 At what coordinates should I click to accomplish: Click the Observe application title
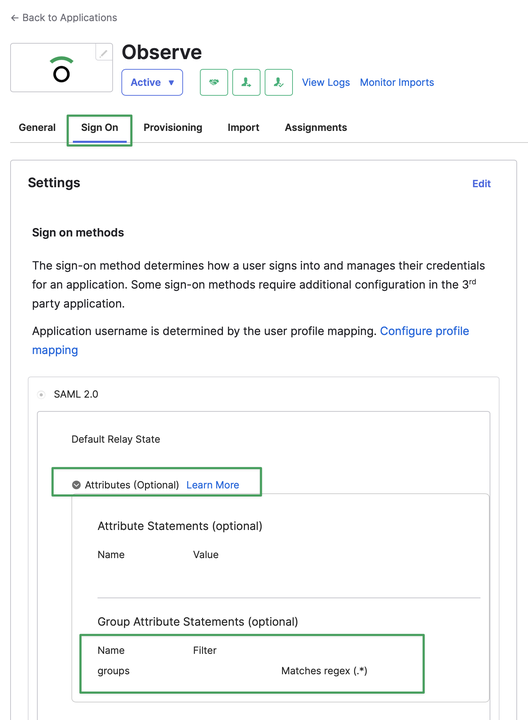162,52
